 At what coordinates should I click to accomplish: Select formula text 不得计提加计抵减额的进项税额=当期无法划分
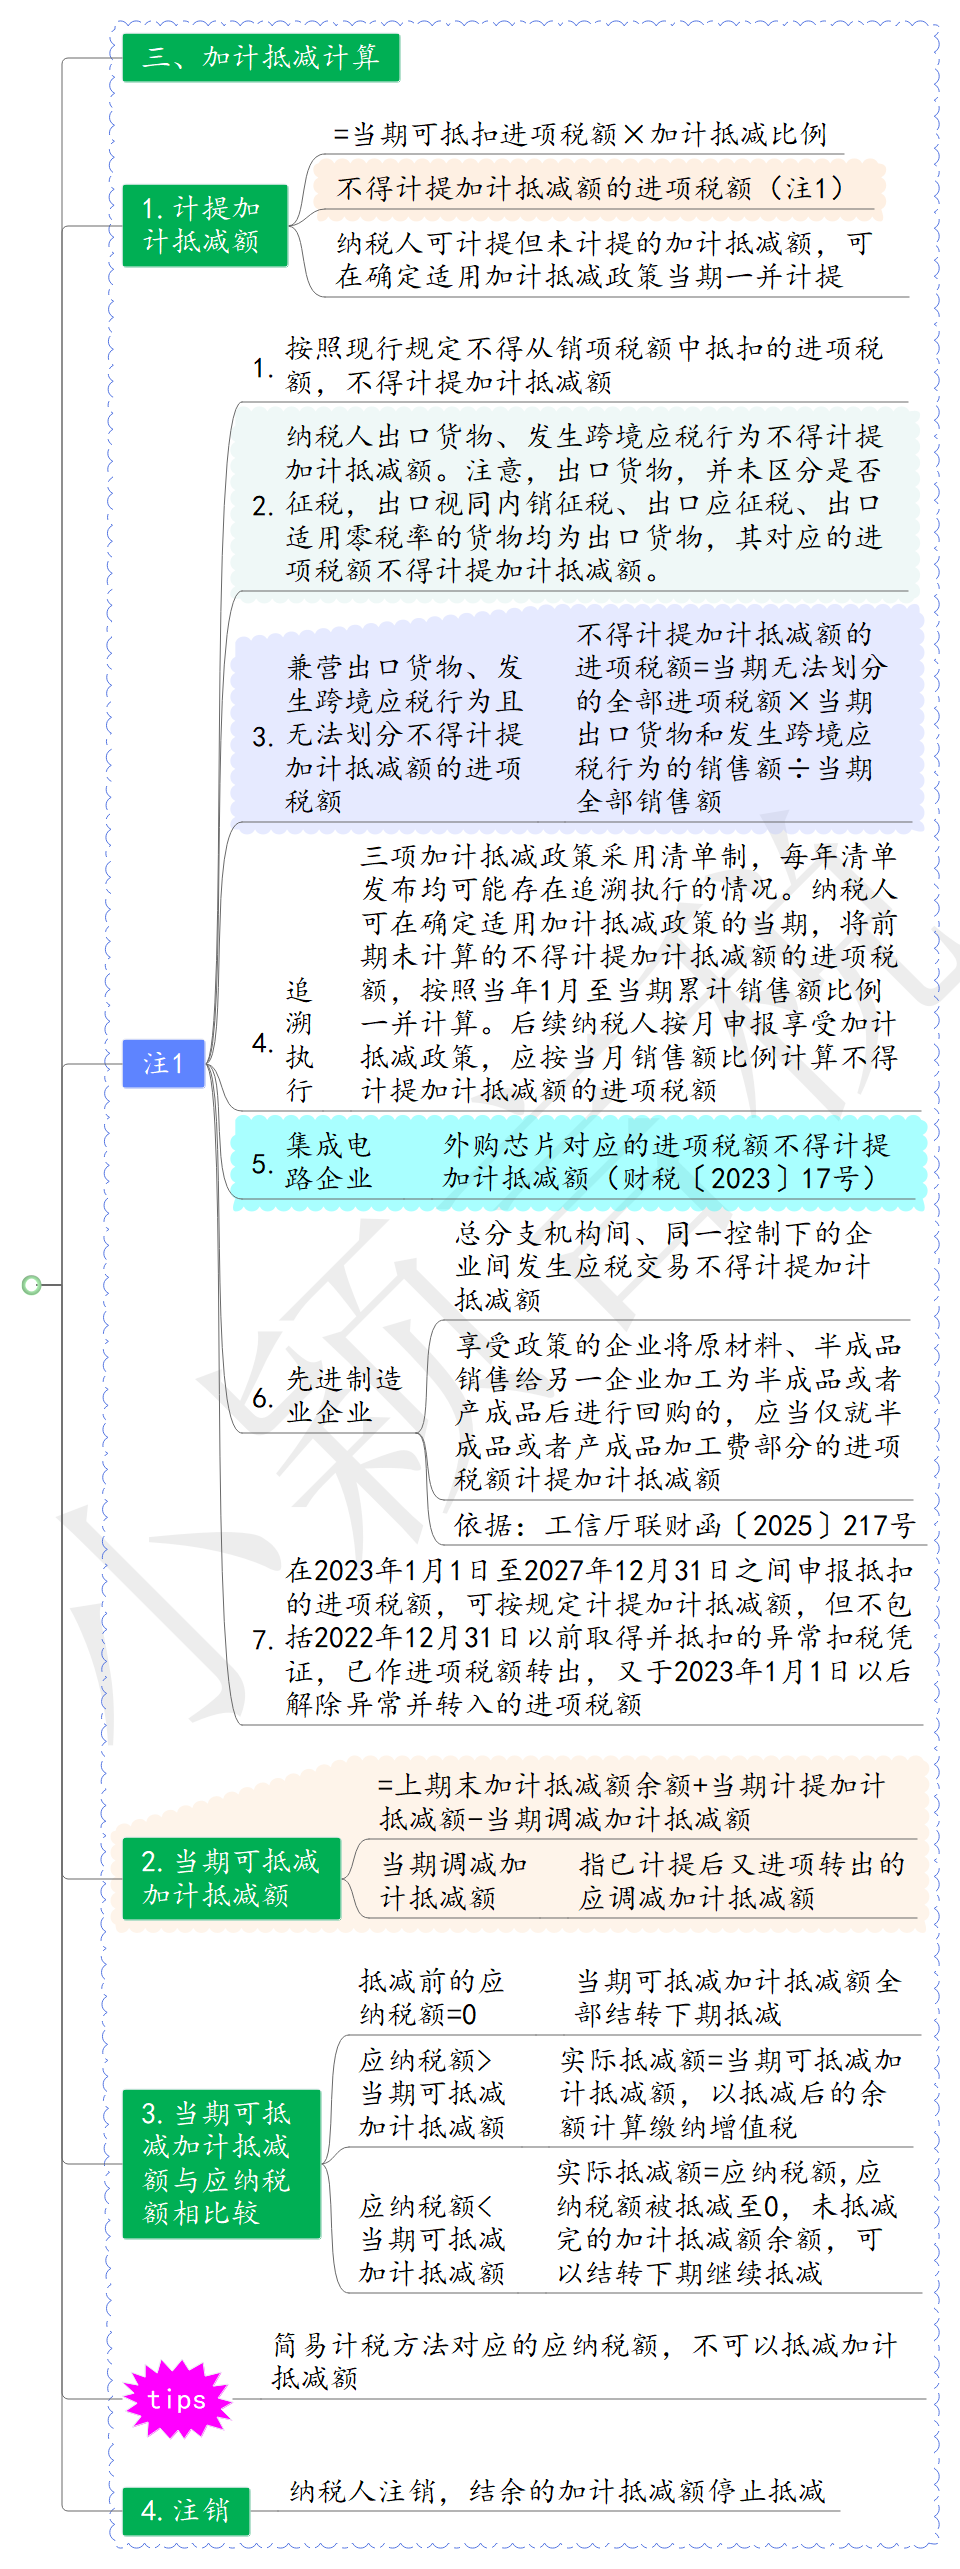click(x=731, y=717)
